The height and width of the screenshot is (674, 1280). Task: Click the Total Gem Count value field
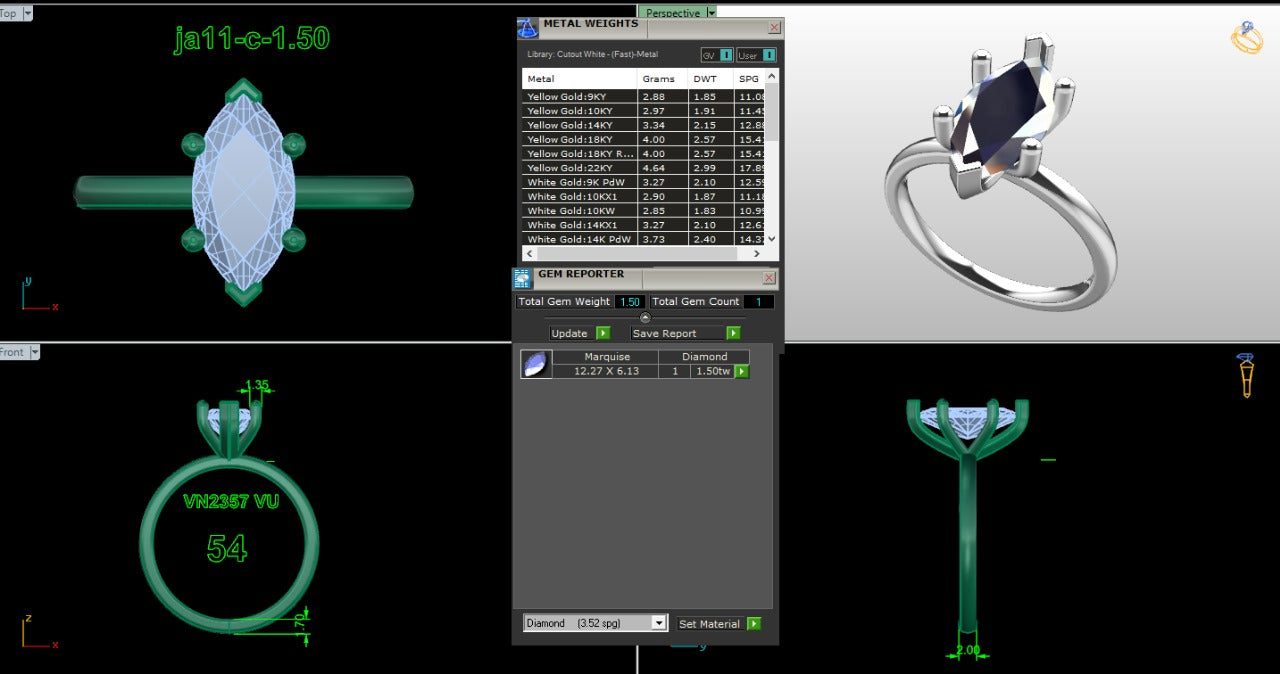[758, 301]
